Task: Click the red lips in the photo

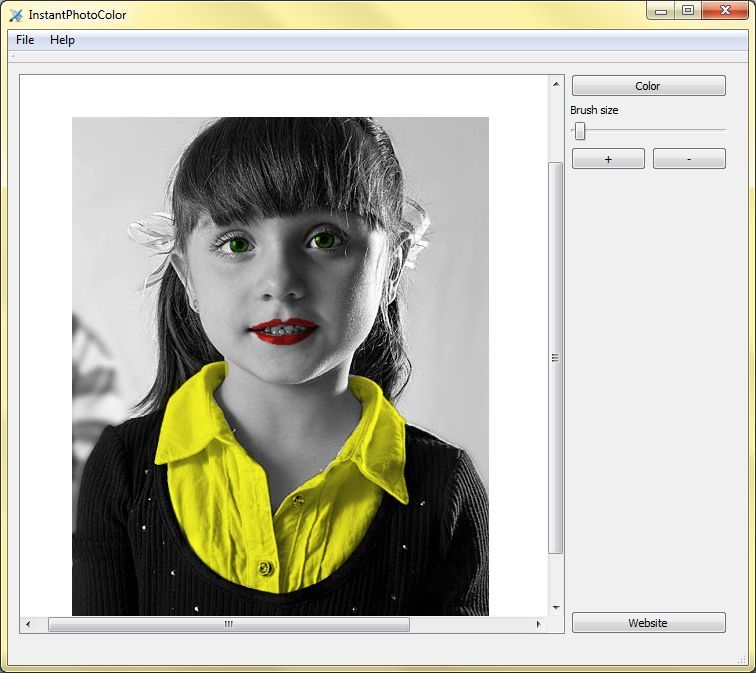Action: pos(284,331)
